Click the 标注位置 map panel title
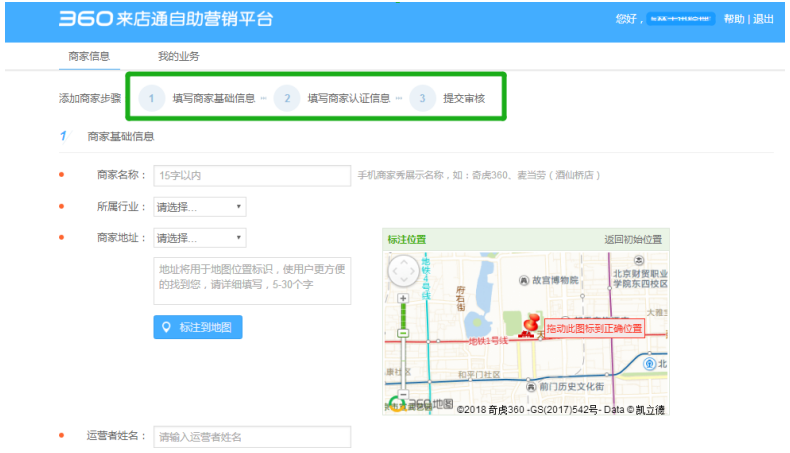The height and width of the screenshot is (453, 790). click(x=407, y=240)
